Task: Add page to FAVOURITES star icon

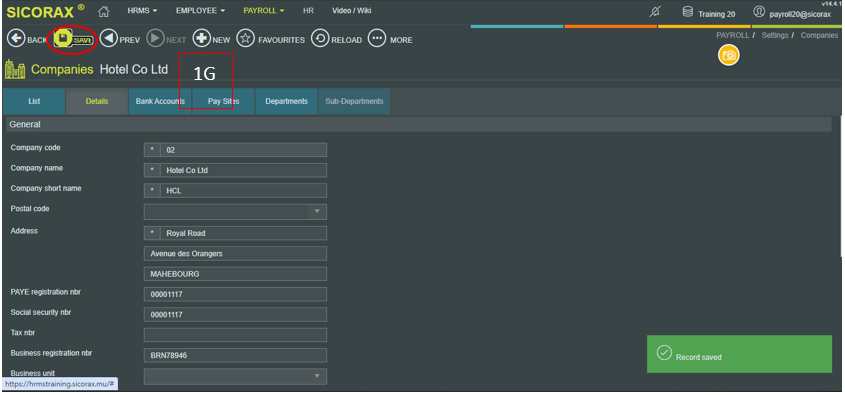Action: pos(246,39)
